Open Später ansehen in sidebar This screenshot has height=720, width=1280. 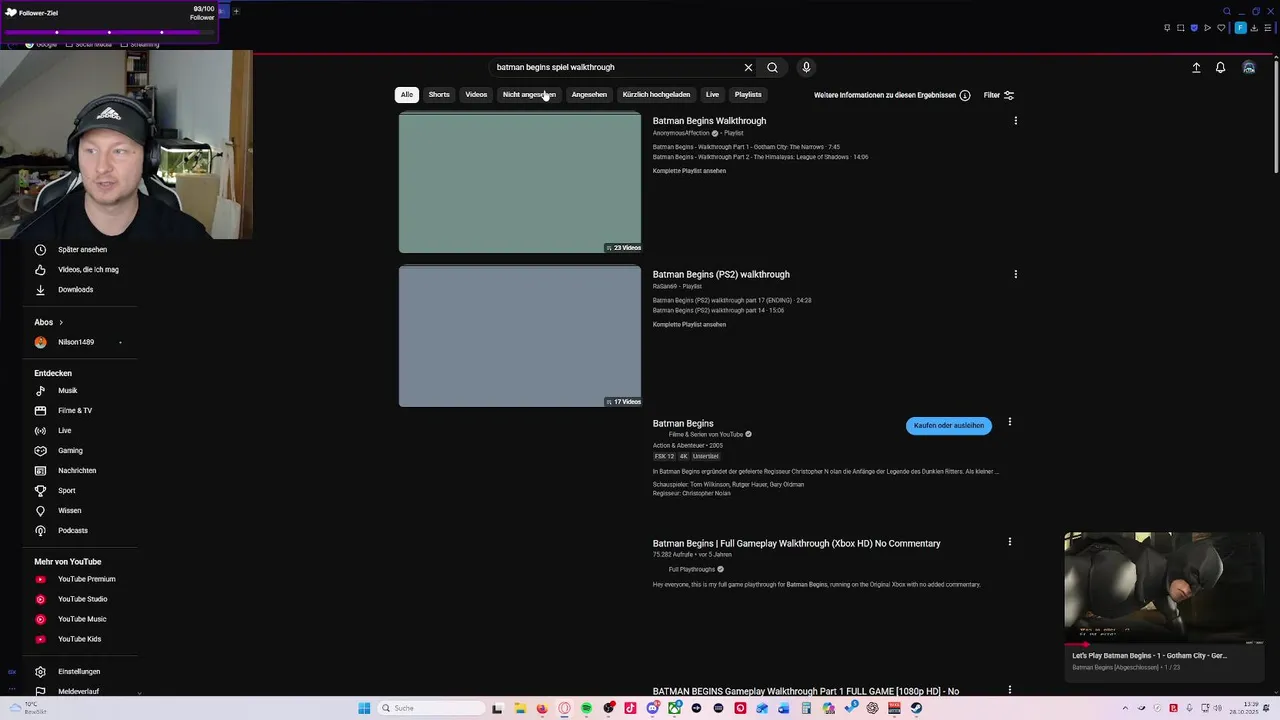click(80, 249)
